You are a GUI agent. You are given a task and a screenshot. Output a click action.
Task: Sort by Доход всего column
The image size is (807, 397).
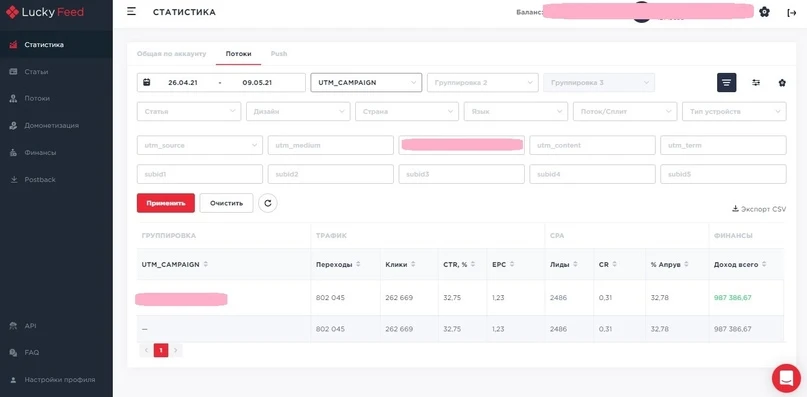(x=764, y=264)
